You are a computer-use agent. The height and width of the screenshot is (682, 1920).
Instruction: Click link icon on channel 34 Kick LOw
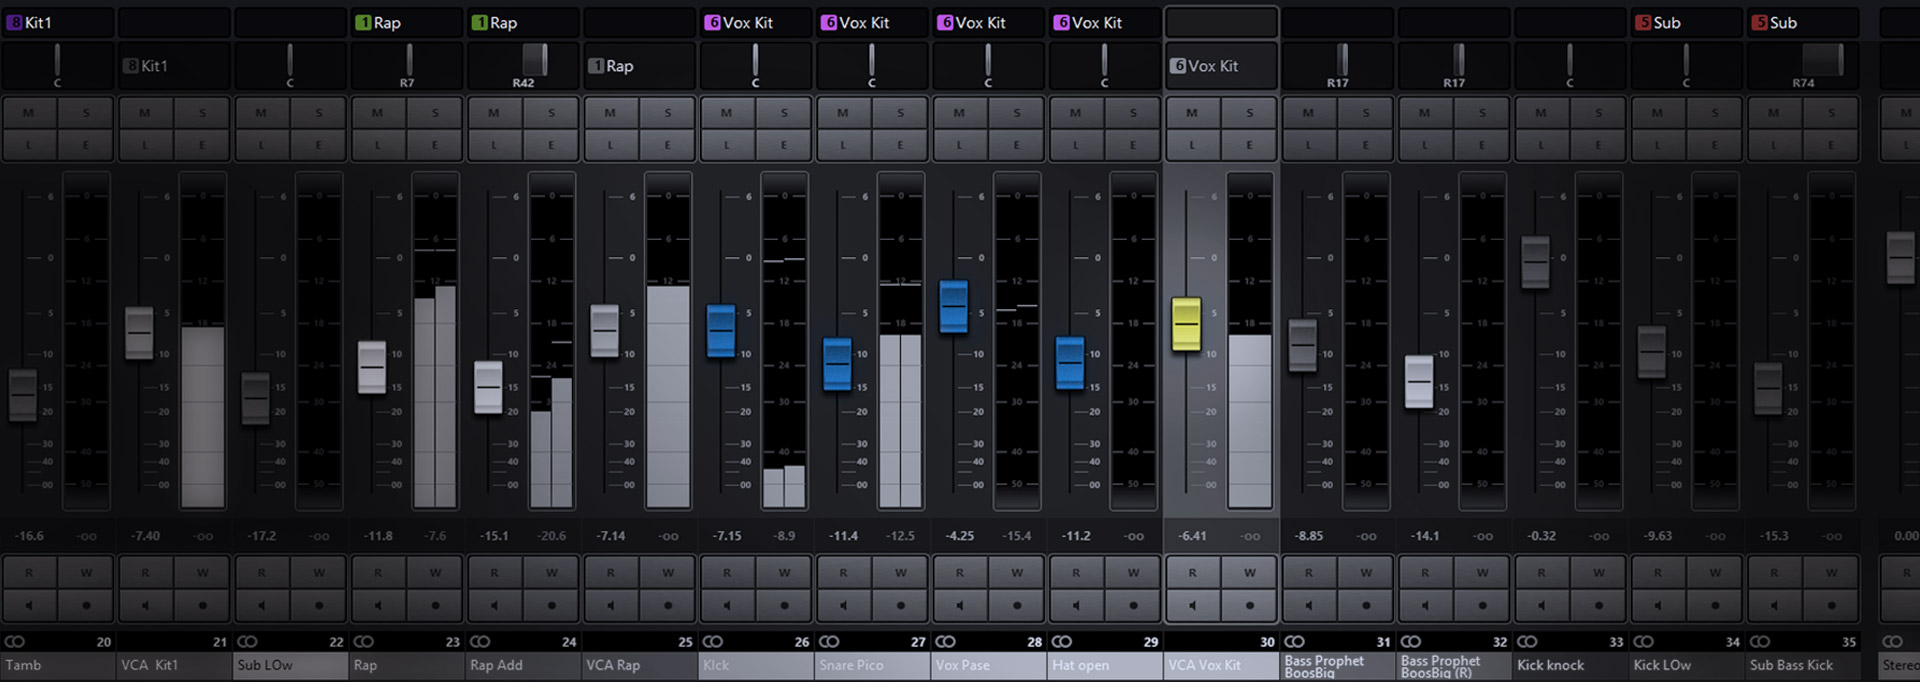(1643, 641)
